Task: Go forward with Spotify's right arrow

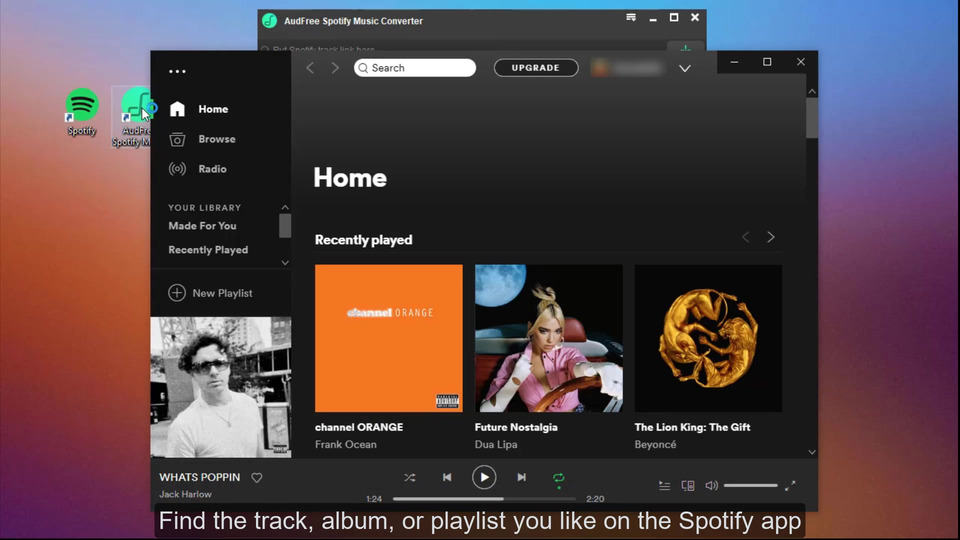Action: coord(335,68)
